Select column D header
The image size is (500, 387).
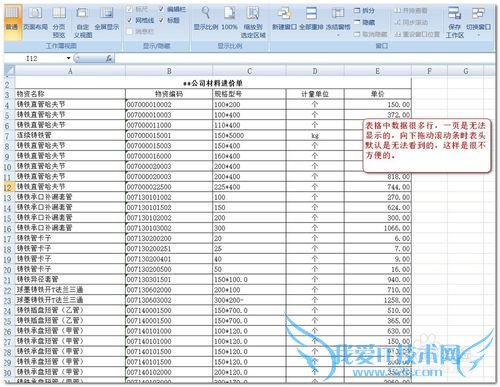pos(315,71)
